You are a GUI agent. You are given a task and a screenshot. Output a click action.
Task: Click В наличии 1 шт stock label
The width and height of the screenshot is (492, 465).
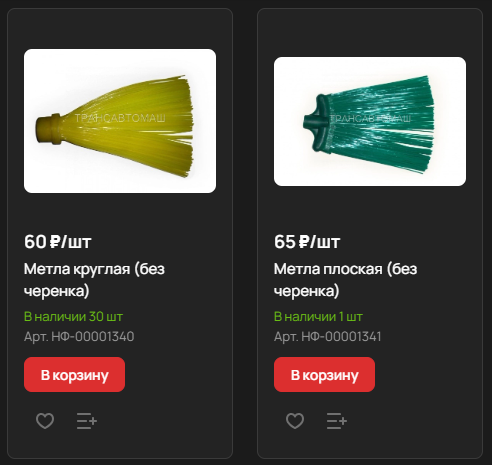tap(318, 316)
